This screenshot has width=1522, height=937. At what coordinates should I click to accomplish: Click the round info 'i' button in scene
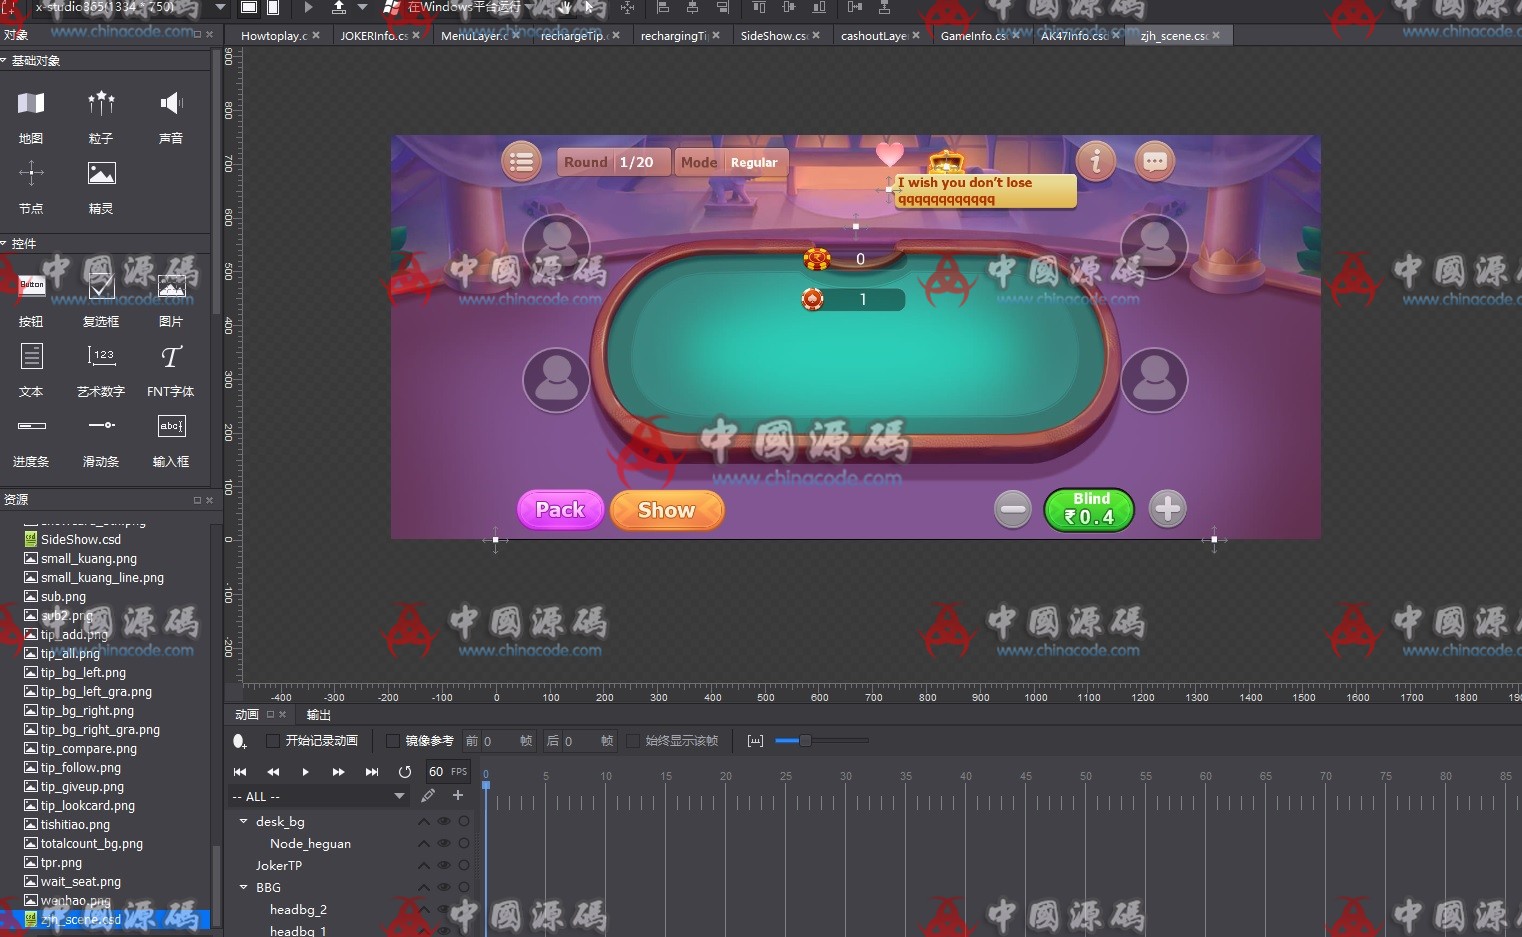coord(1096,161)
